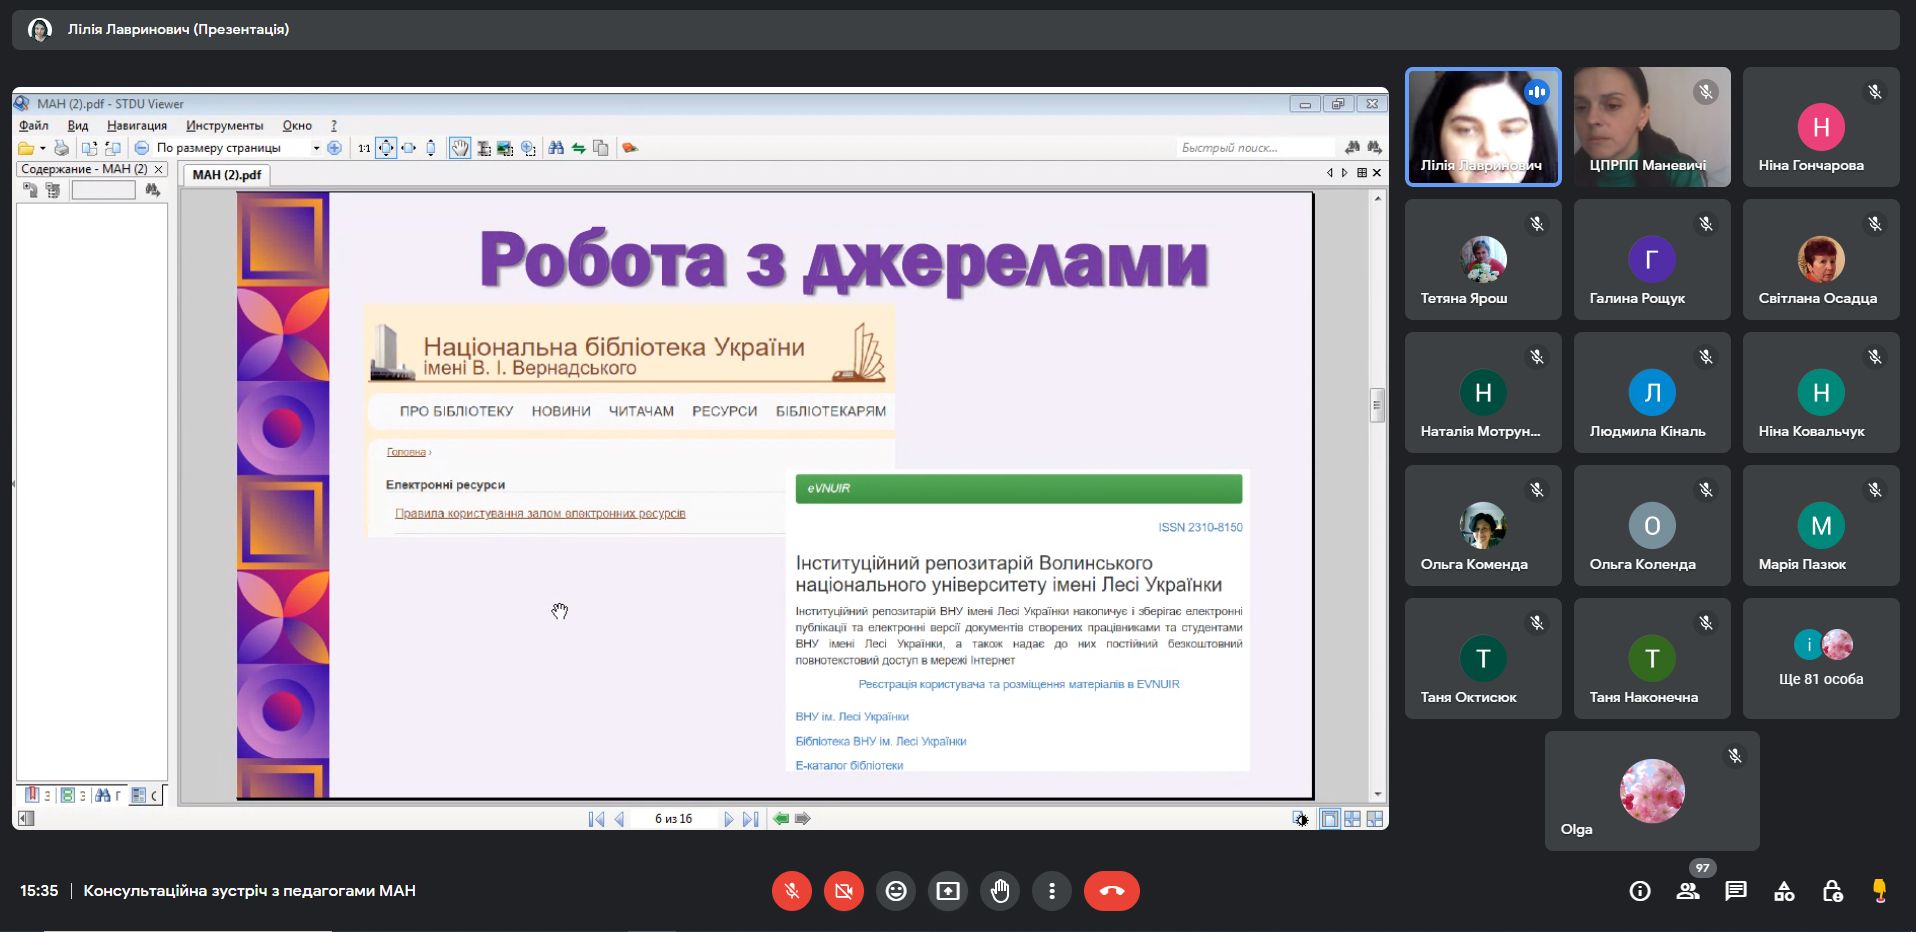Click the quick search input field
The width and height of the screenshot is (1916, 932).
tap(1254, 148)
